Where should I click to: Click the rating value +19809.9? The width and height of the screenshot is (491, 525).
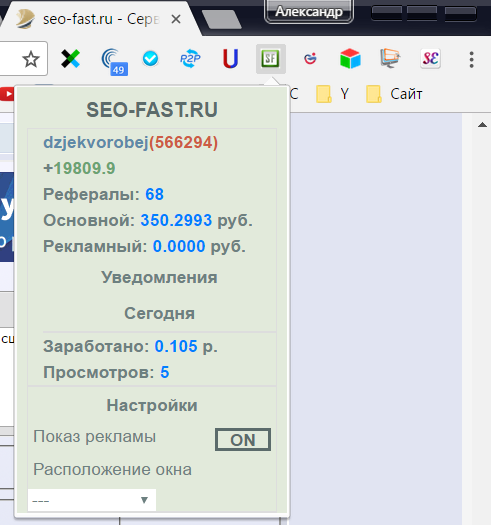[79, 168]
